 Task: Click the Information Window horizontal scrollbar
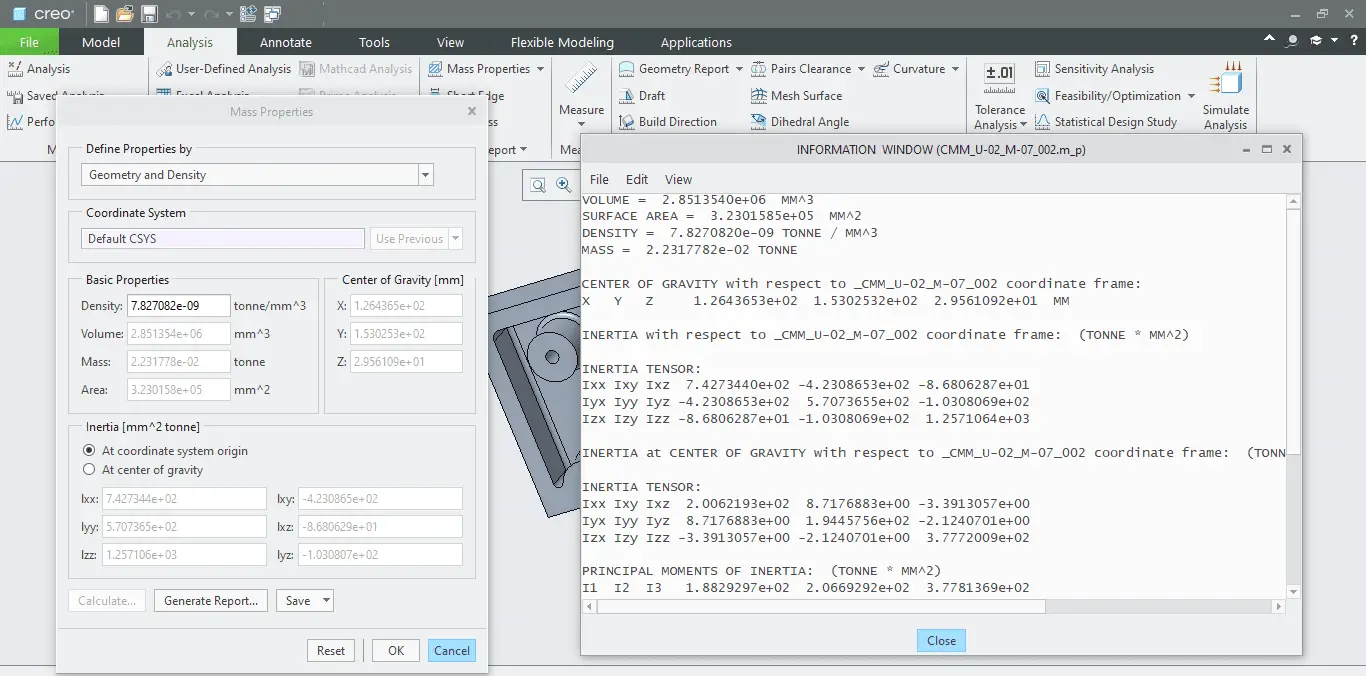coord(822,607)
